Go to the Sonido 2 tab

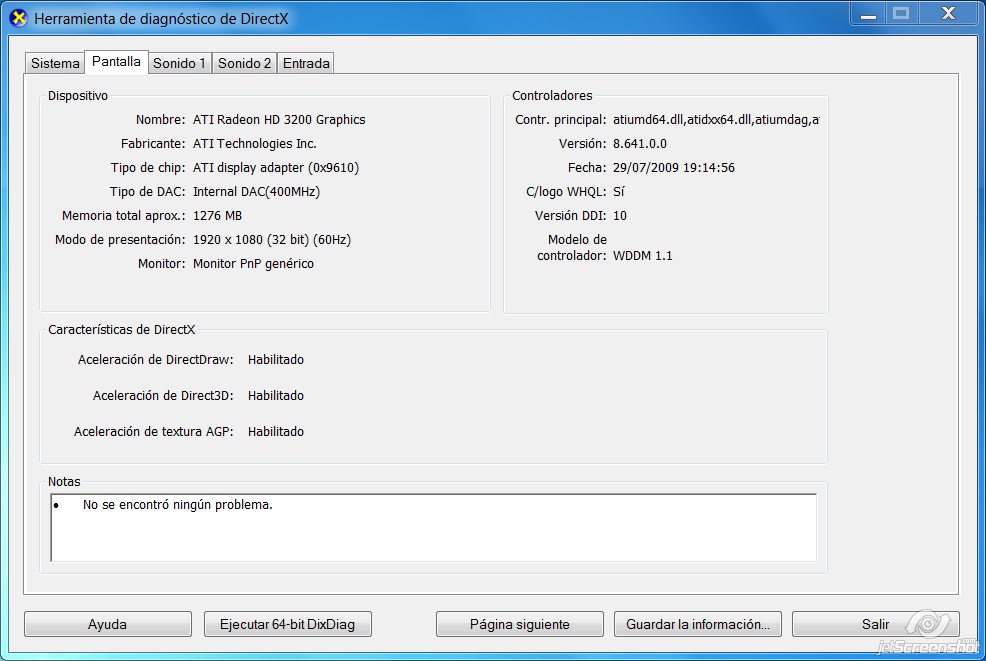244,63
